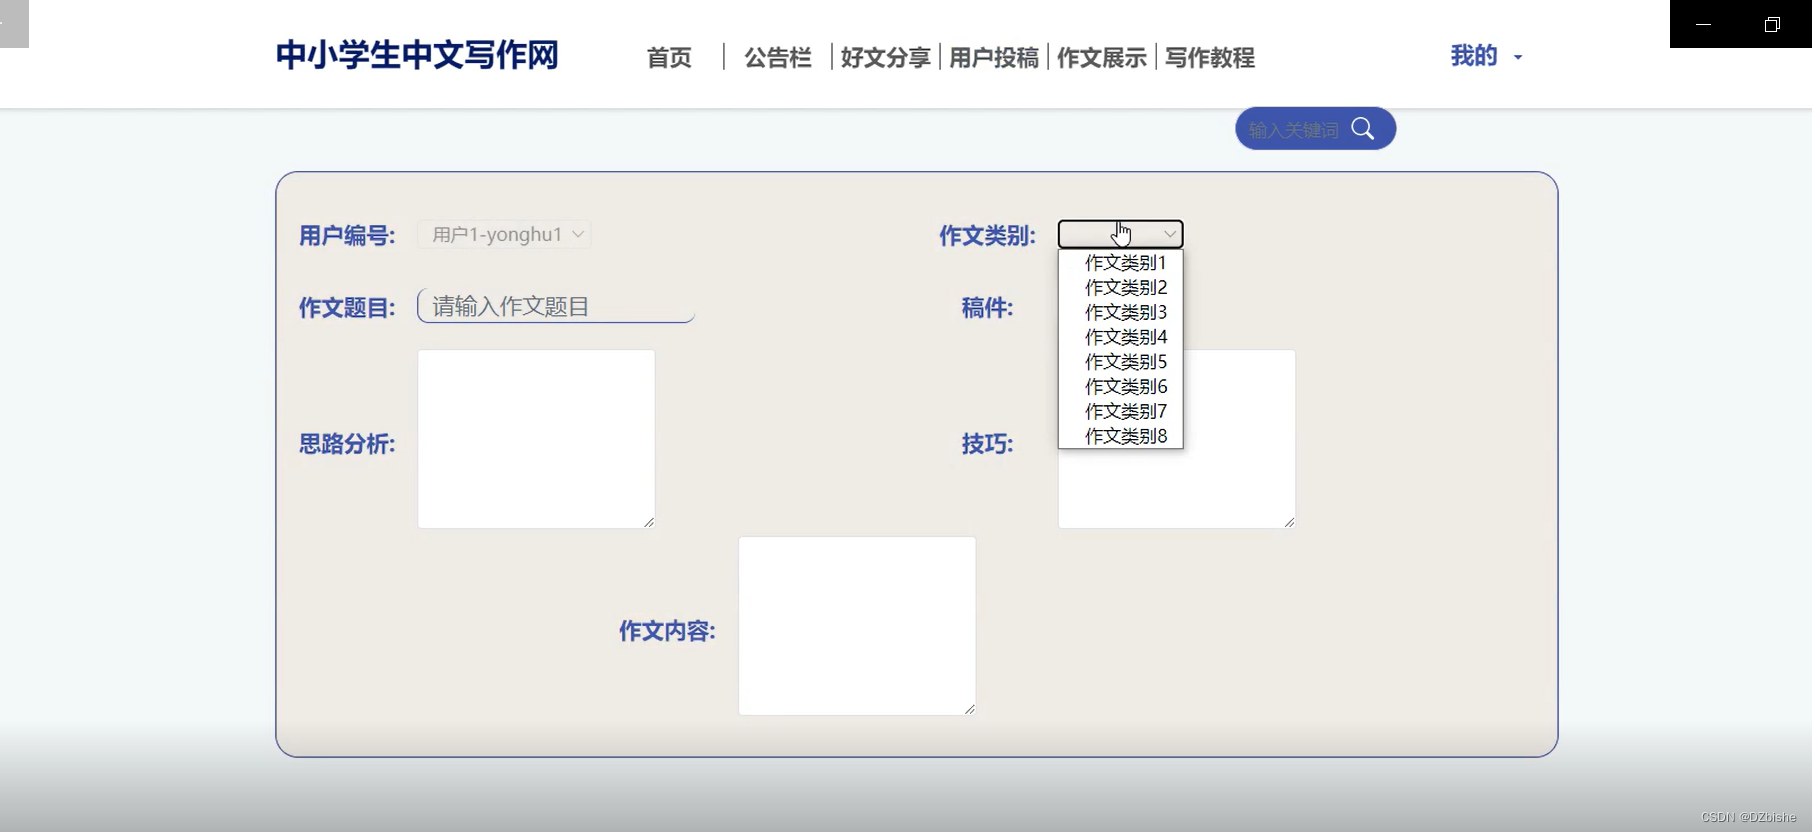Screen dimensions: 1812x832
Task: Open the 用户投稿 navigation item
Action: [994, 58]
